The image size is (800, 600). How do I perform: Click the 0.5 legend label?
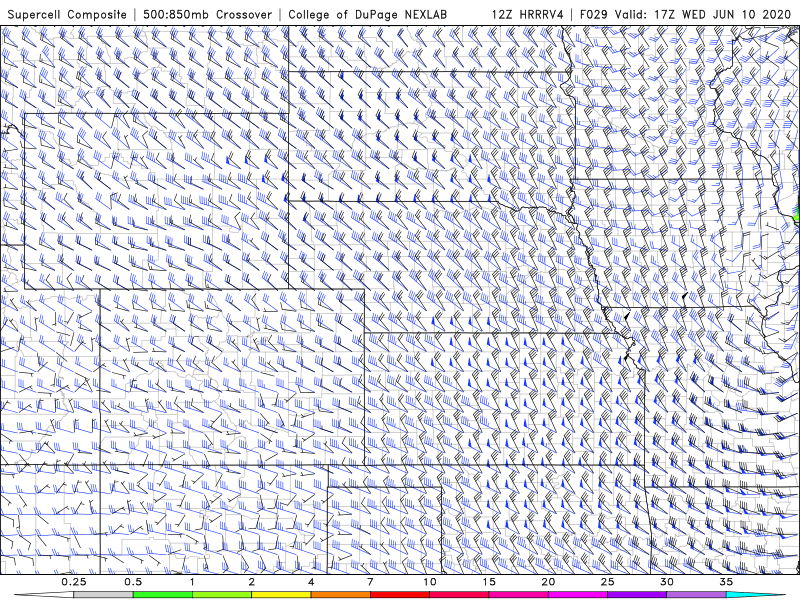pyautogui.click(x=133, y=582)
